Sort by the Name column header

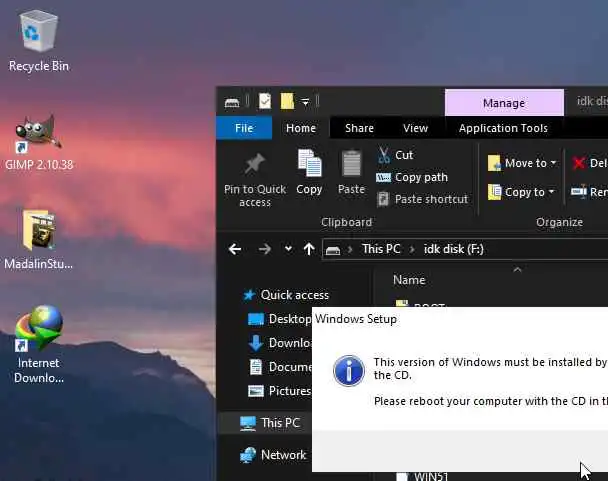click(409, 280)
